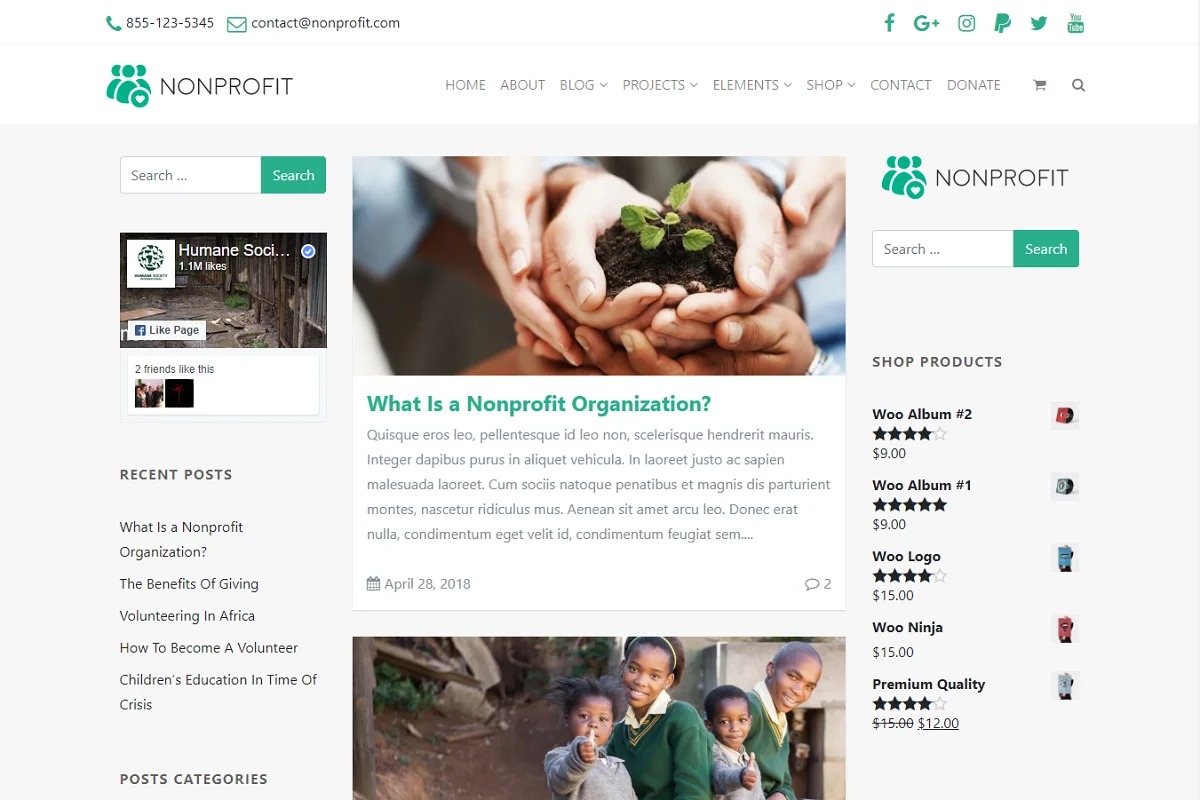Open 'What Is a Nonprofit Organization?' post title
This screenshot has width=1200, height=800.
(539, 404)
